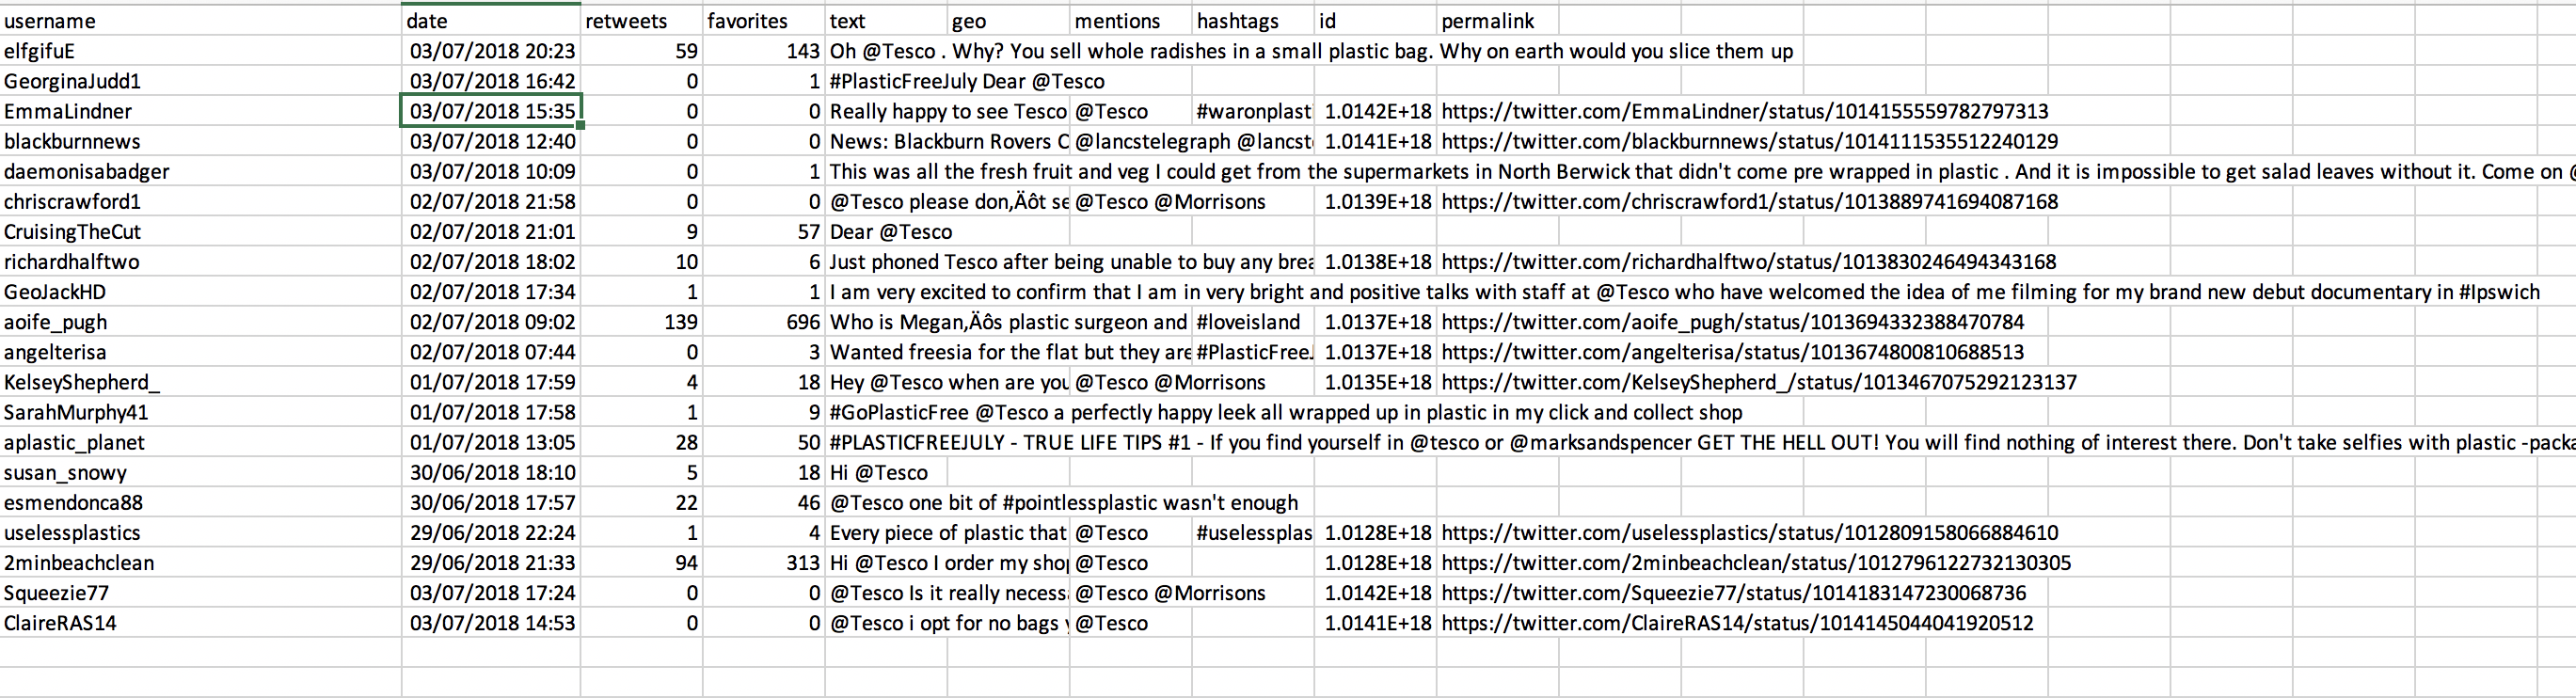Click the blackburnnews permalink URL
Screen dimensions: 2576x698
1749,141
